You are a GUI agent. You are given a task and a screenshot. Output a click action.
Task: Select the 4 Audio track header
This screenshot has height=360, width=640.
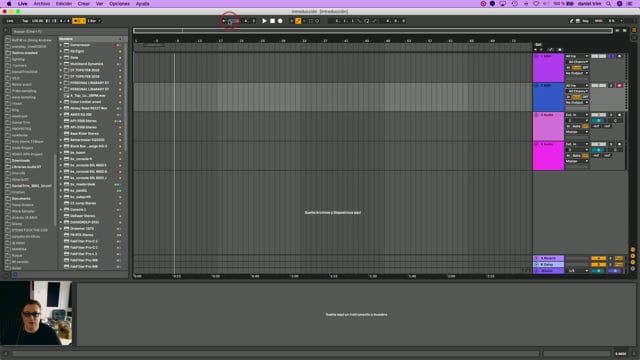coord(549,156)
